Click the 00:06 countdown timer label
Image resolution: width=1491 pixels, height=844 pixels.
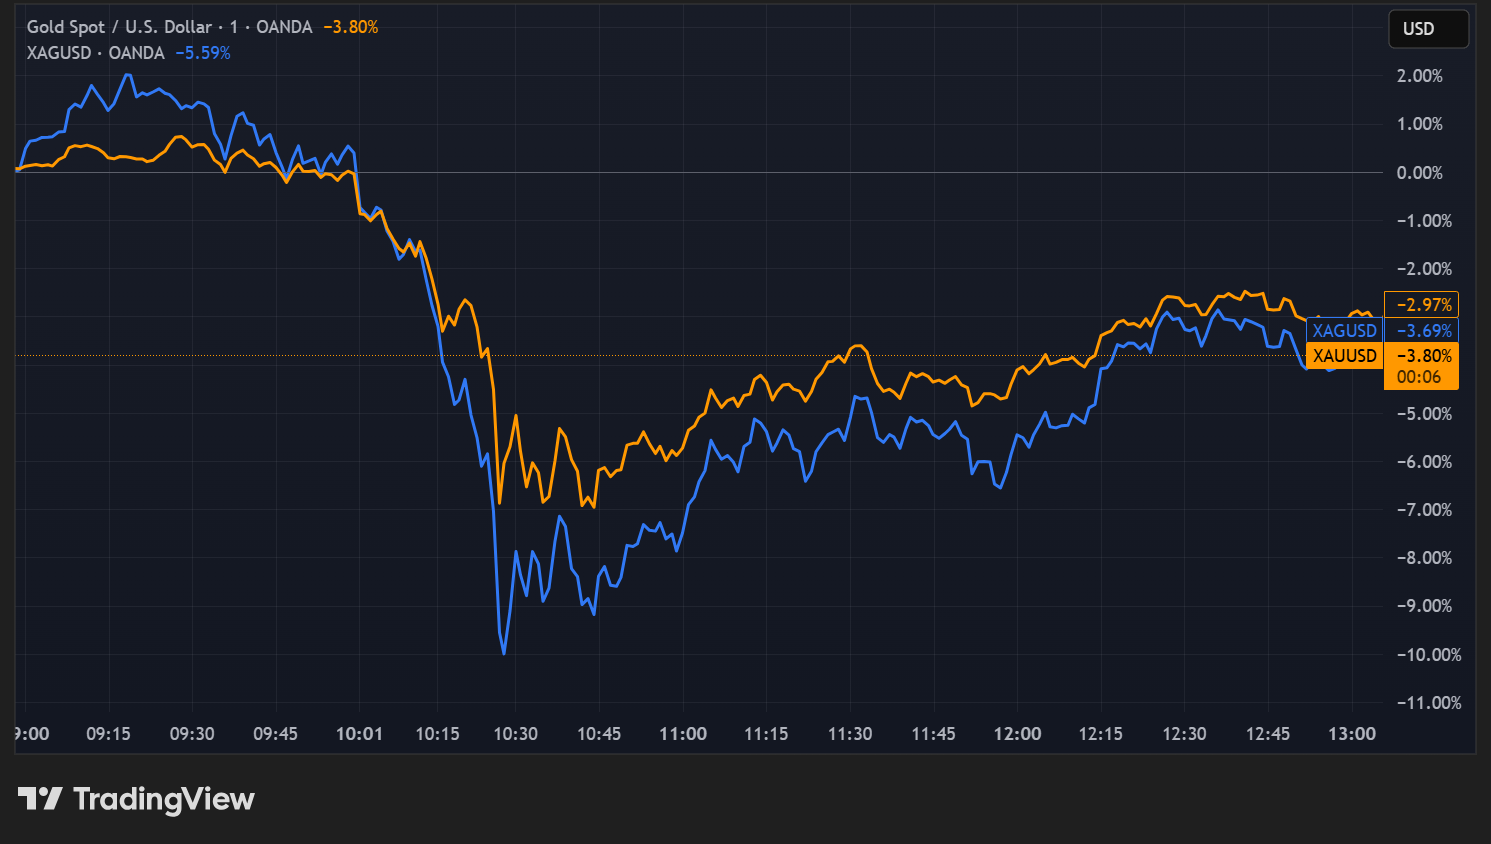coord(1419,377)
